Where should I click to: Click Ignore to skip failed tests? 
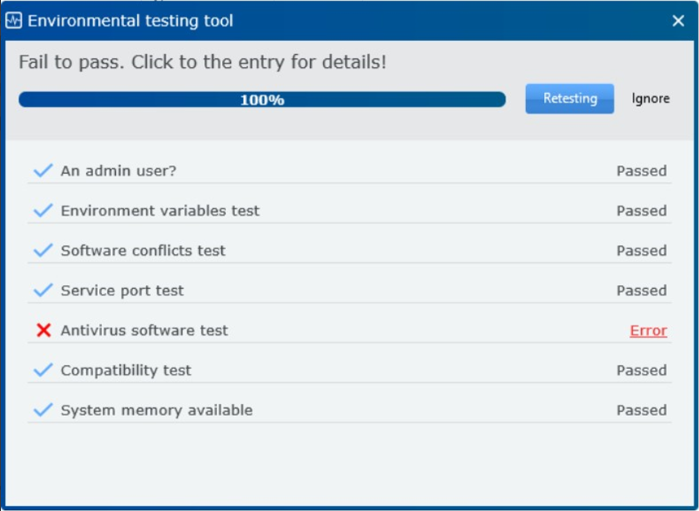coord(650,99)
